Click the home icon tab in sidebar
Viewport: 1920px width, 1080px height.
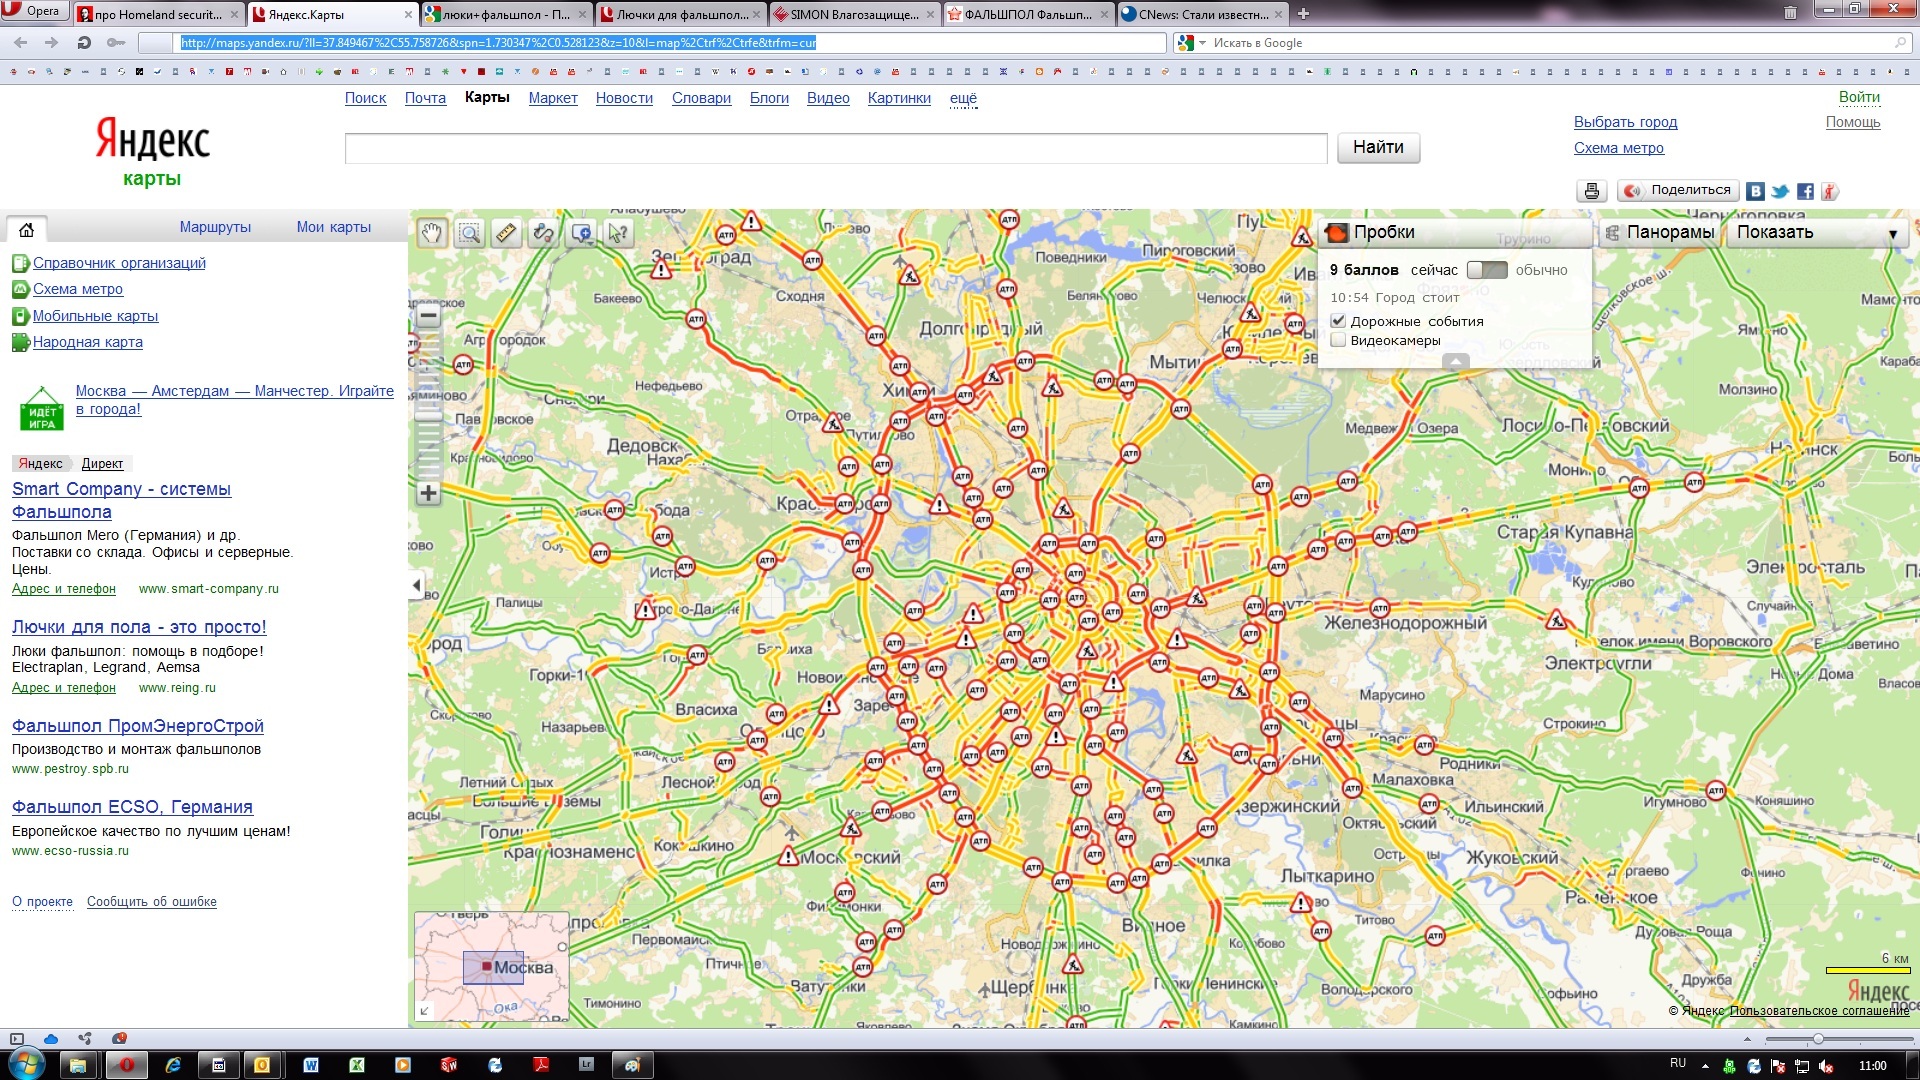pyautogui.click(x=27, y=229)
